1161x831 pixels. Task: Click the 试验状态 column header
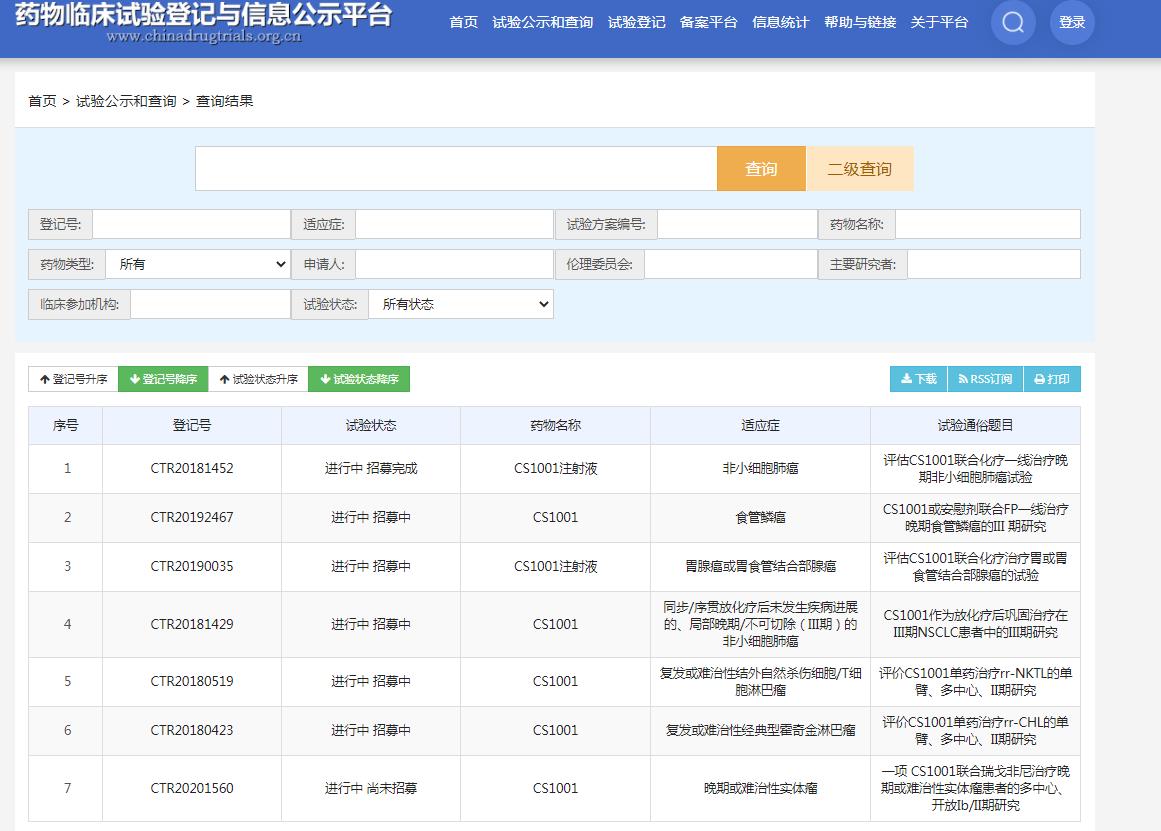[371, 425]
